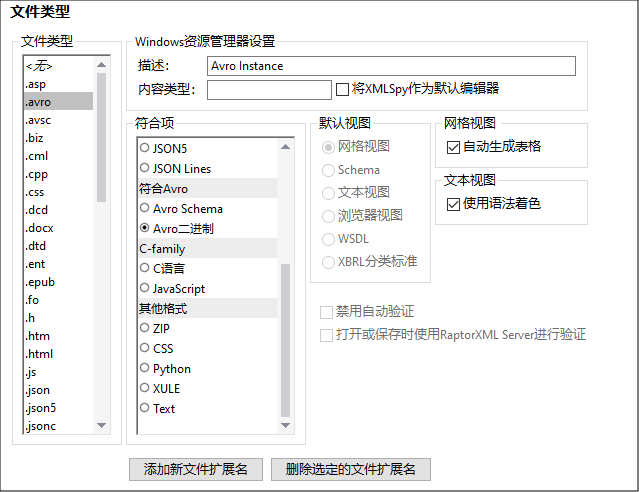This screenshot has width=639, height=492.
Task: Click 删除选定的文件扩展名 button
Action: [x=350, y=469]
